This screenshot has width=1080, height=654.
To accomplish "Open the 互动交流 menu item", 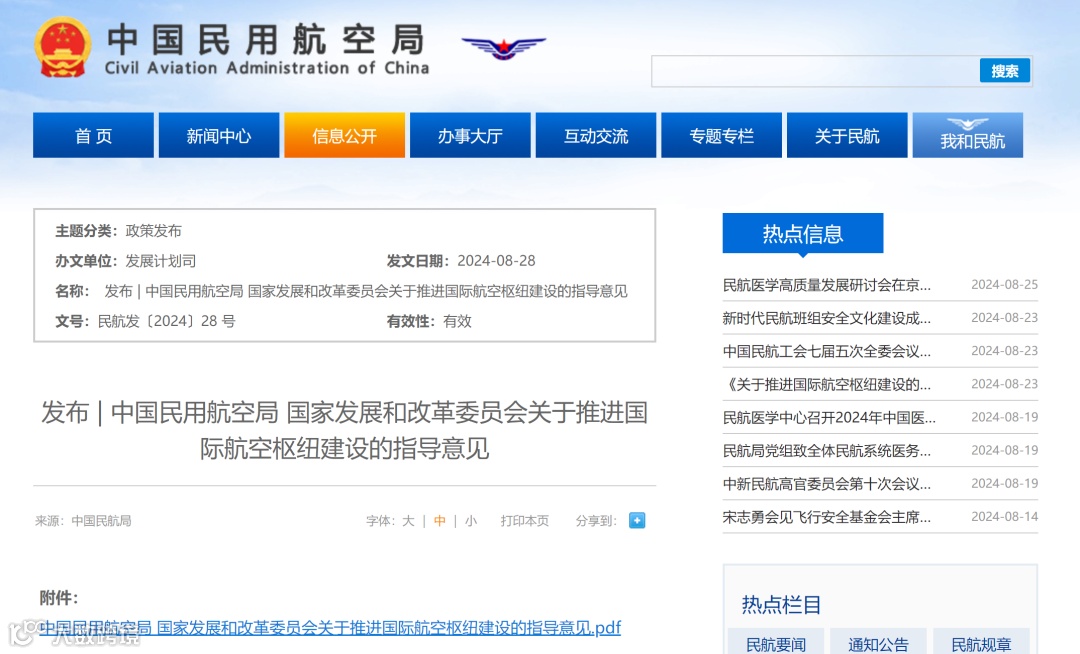I will click(596, 136).
